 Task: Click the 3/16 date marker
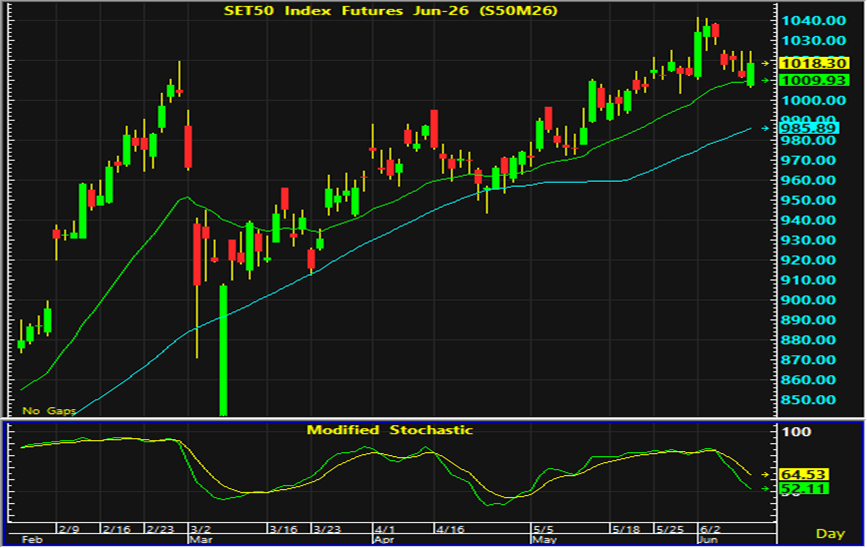[283, 529]
